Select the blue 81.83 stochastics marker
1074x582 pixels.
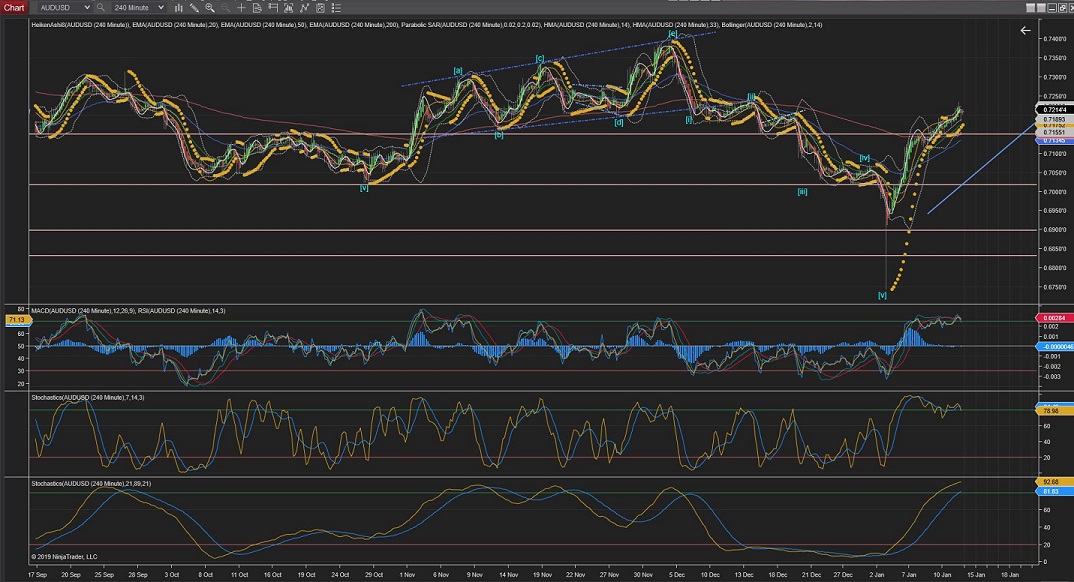click(x=1054, y=491)
